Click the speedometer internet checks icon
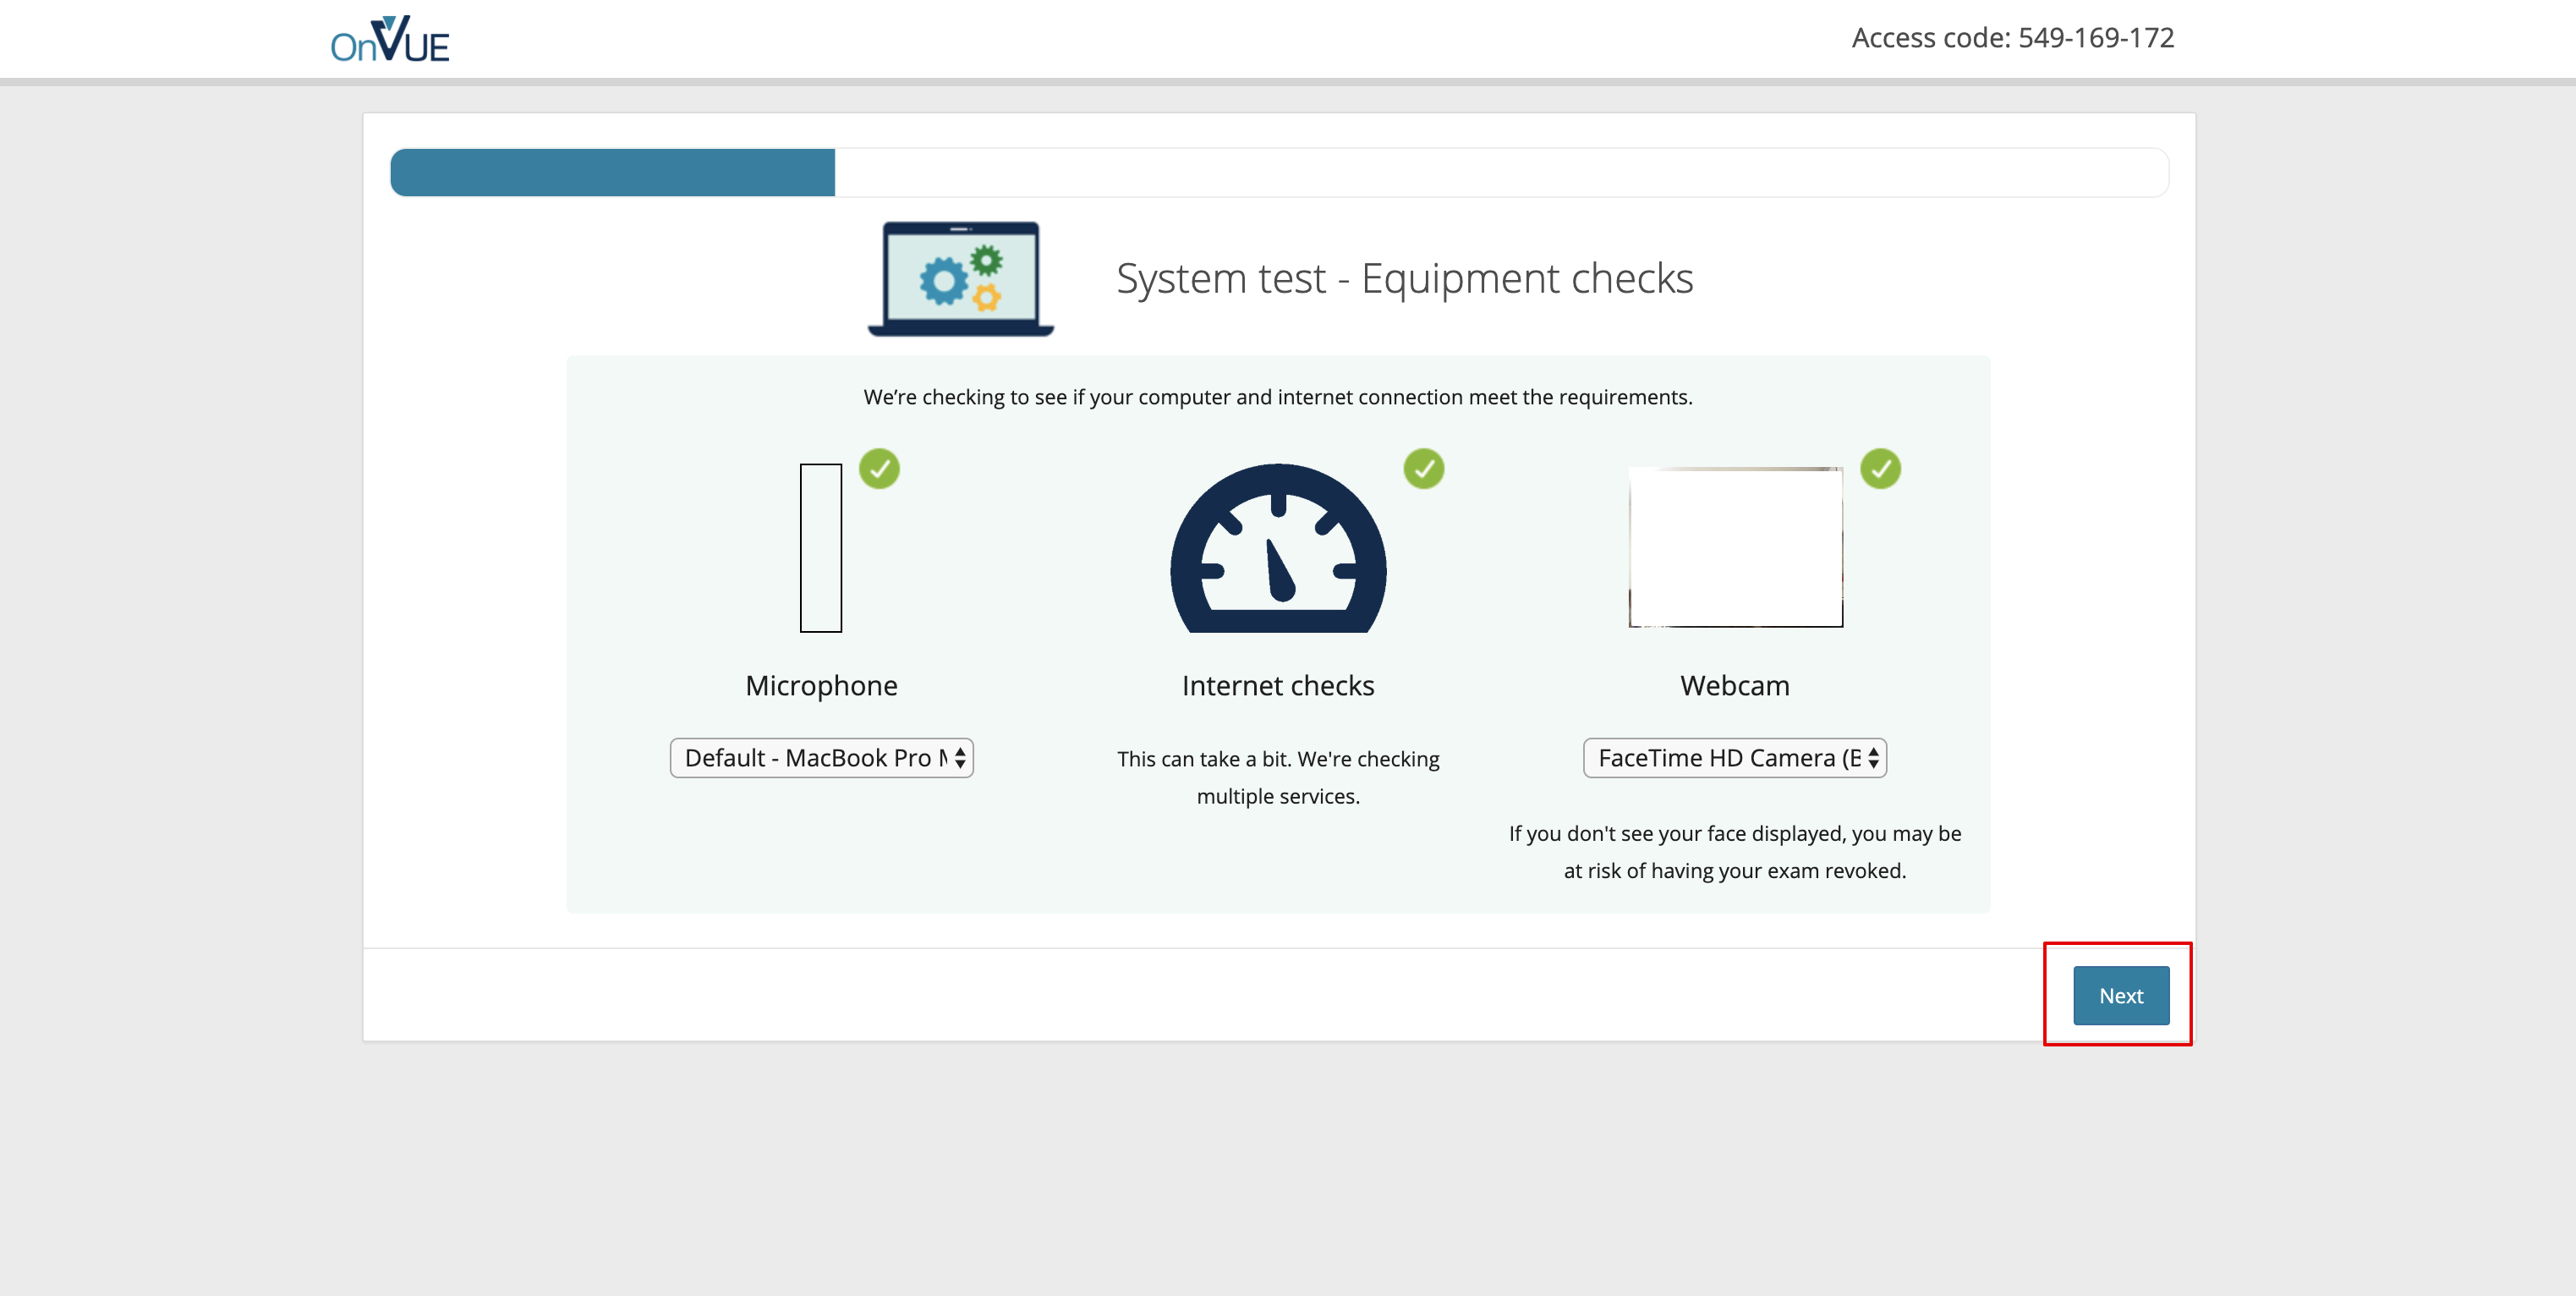 tap(1278, 550)
